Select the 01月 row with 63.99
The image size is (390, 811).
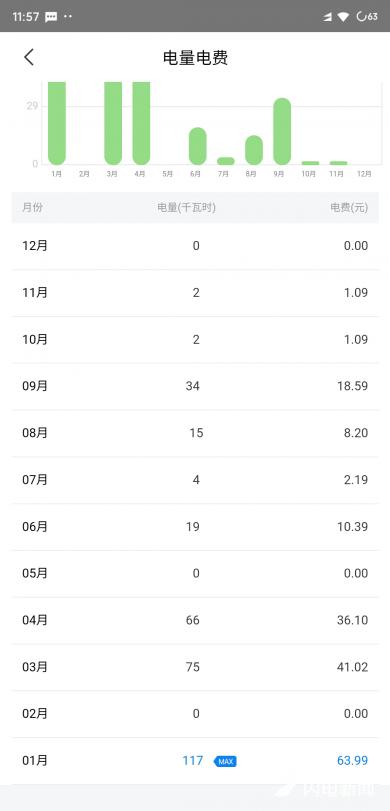click(195, 761)
